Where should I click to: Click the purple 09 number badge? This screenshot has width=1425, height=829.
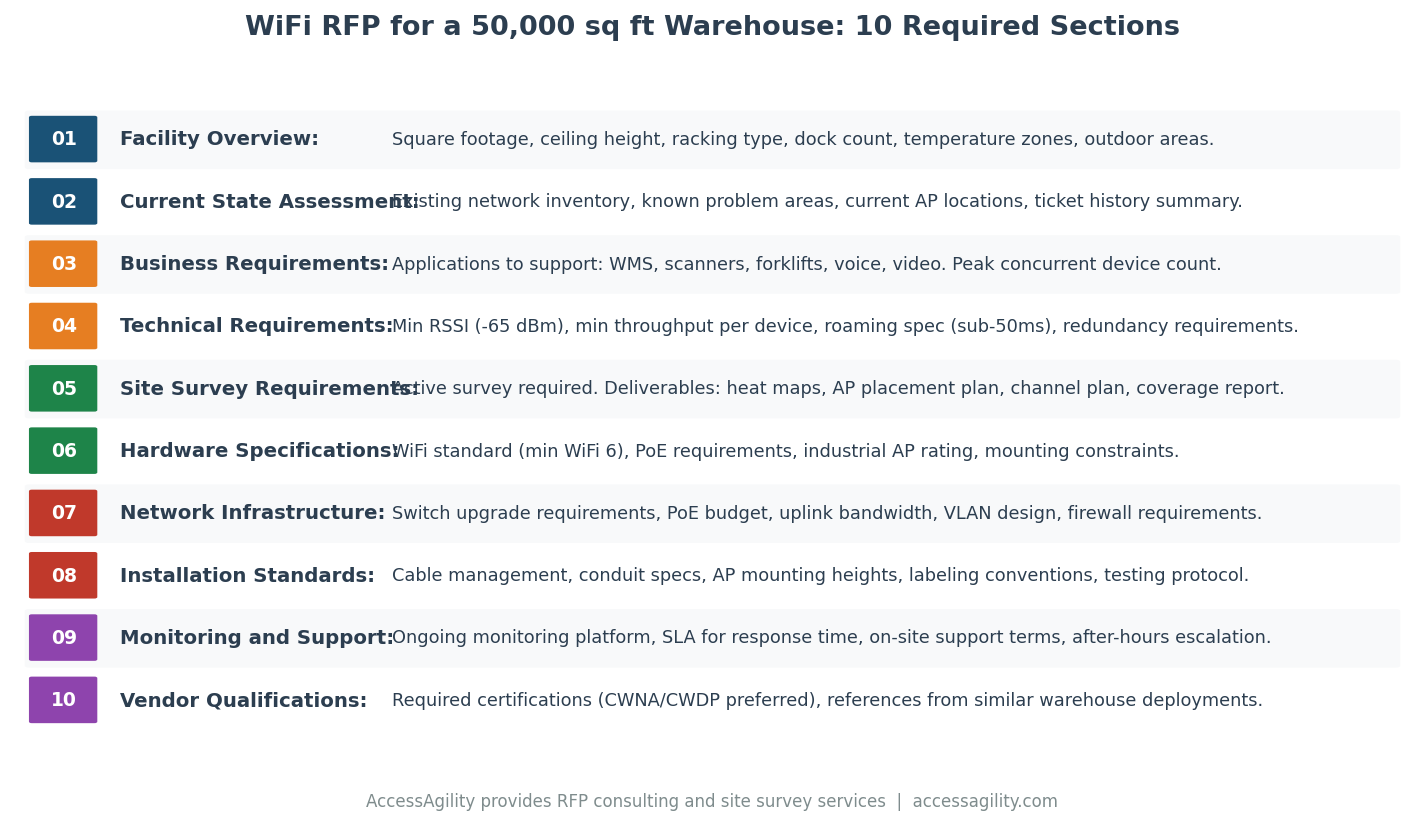click(x=63, y=638)
